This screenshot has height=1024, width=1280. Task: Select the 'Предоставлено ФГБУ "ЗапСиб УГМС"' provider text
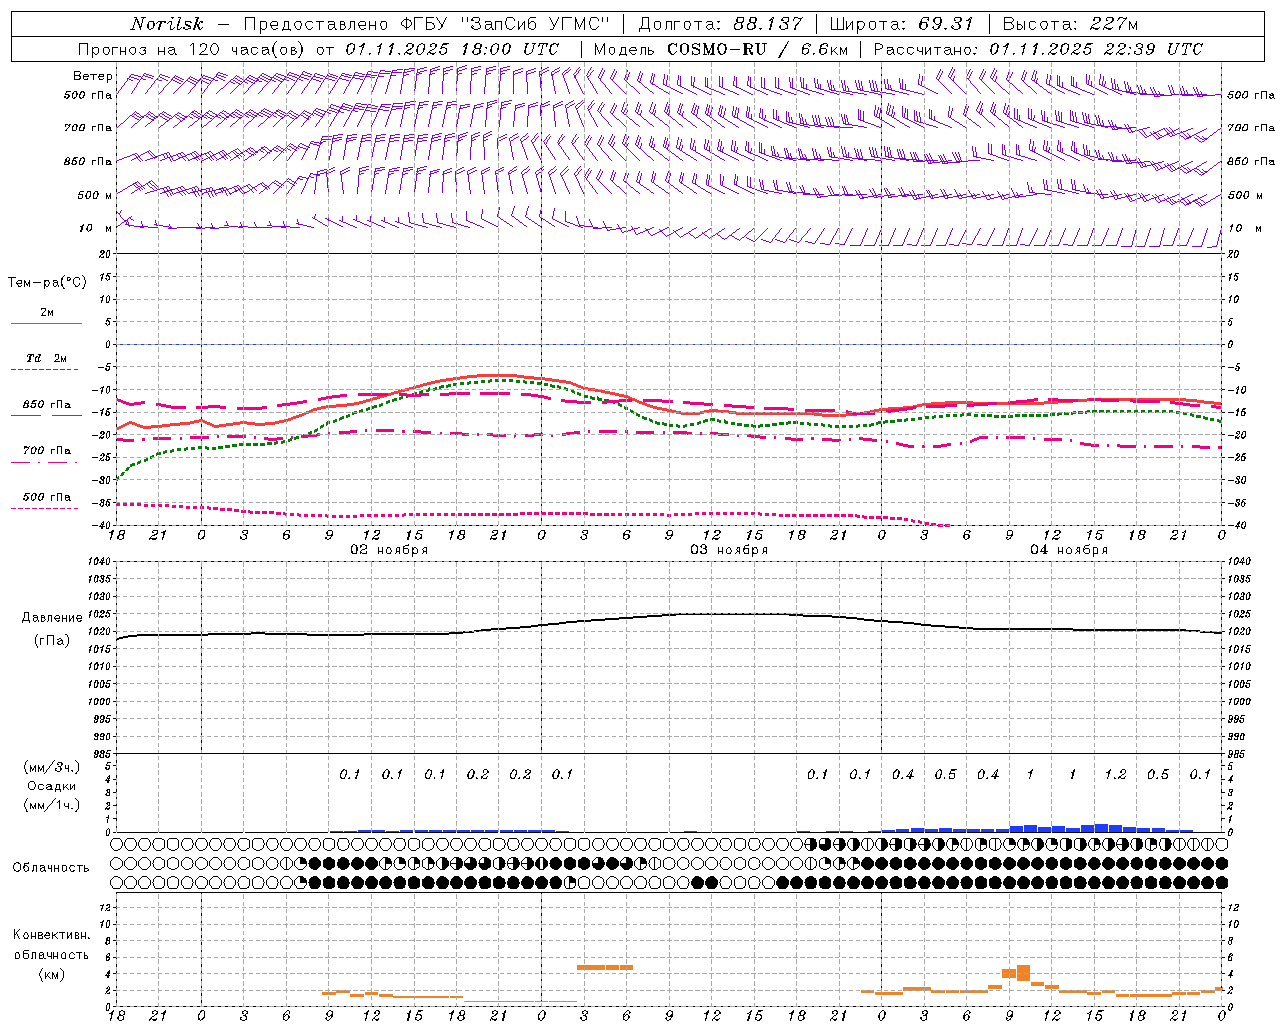coord(427,24)
